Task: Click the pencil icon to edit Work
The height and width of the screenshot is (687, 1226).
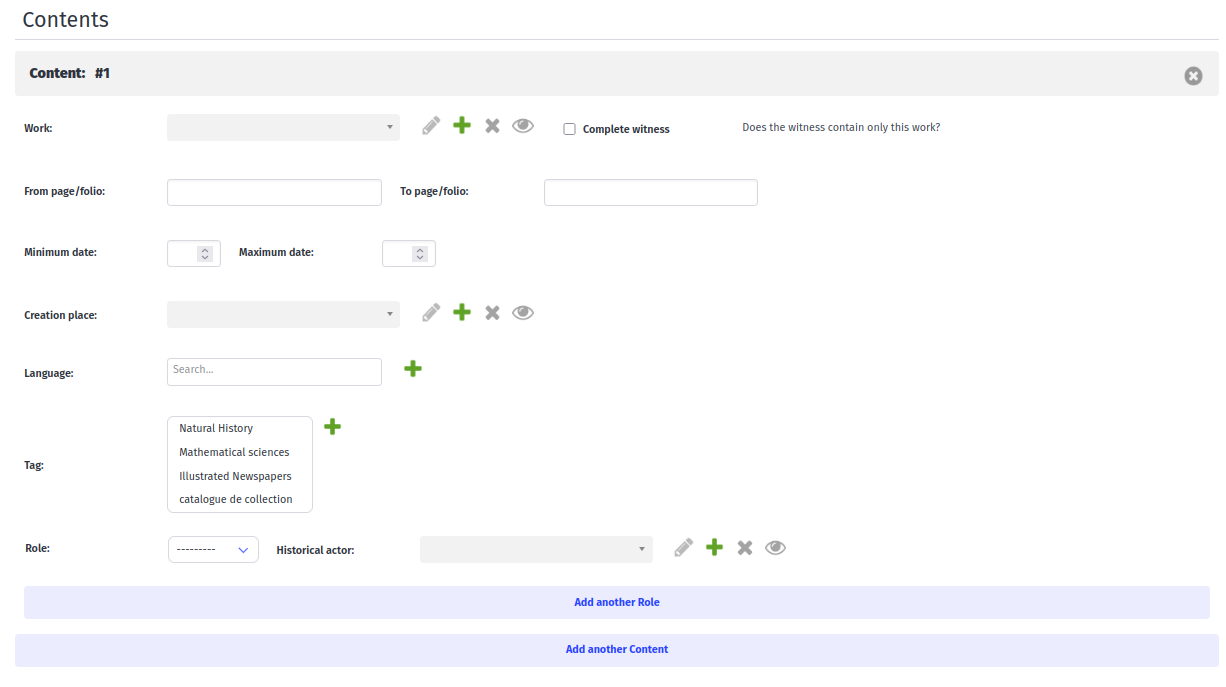Action: pos(430,125)
